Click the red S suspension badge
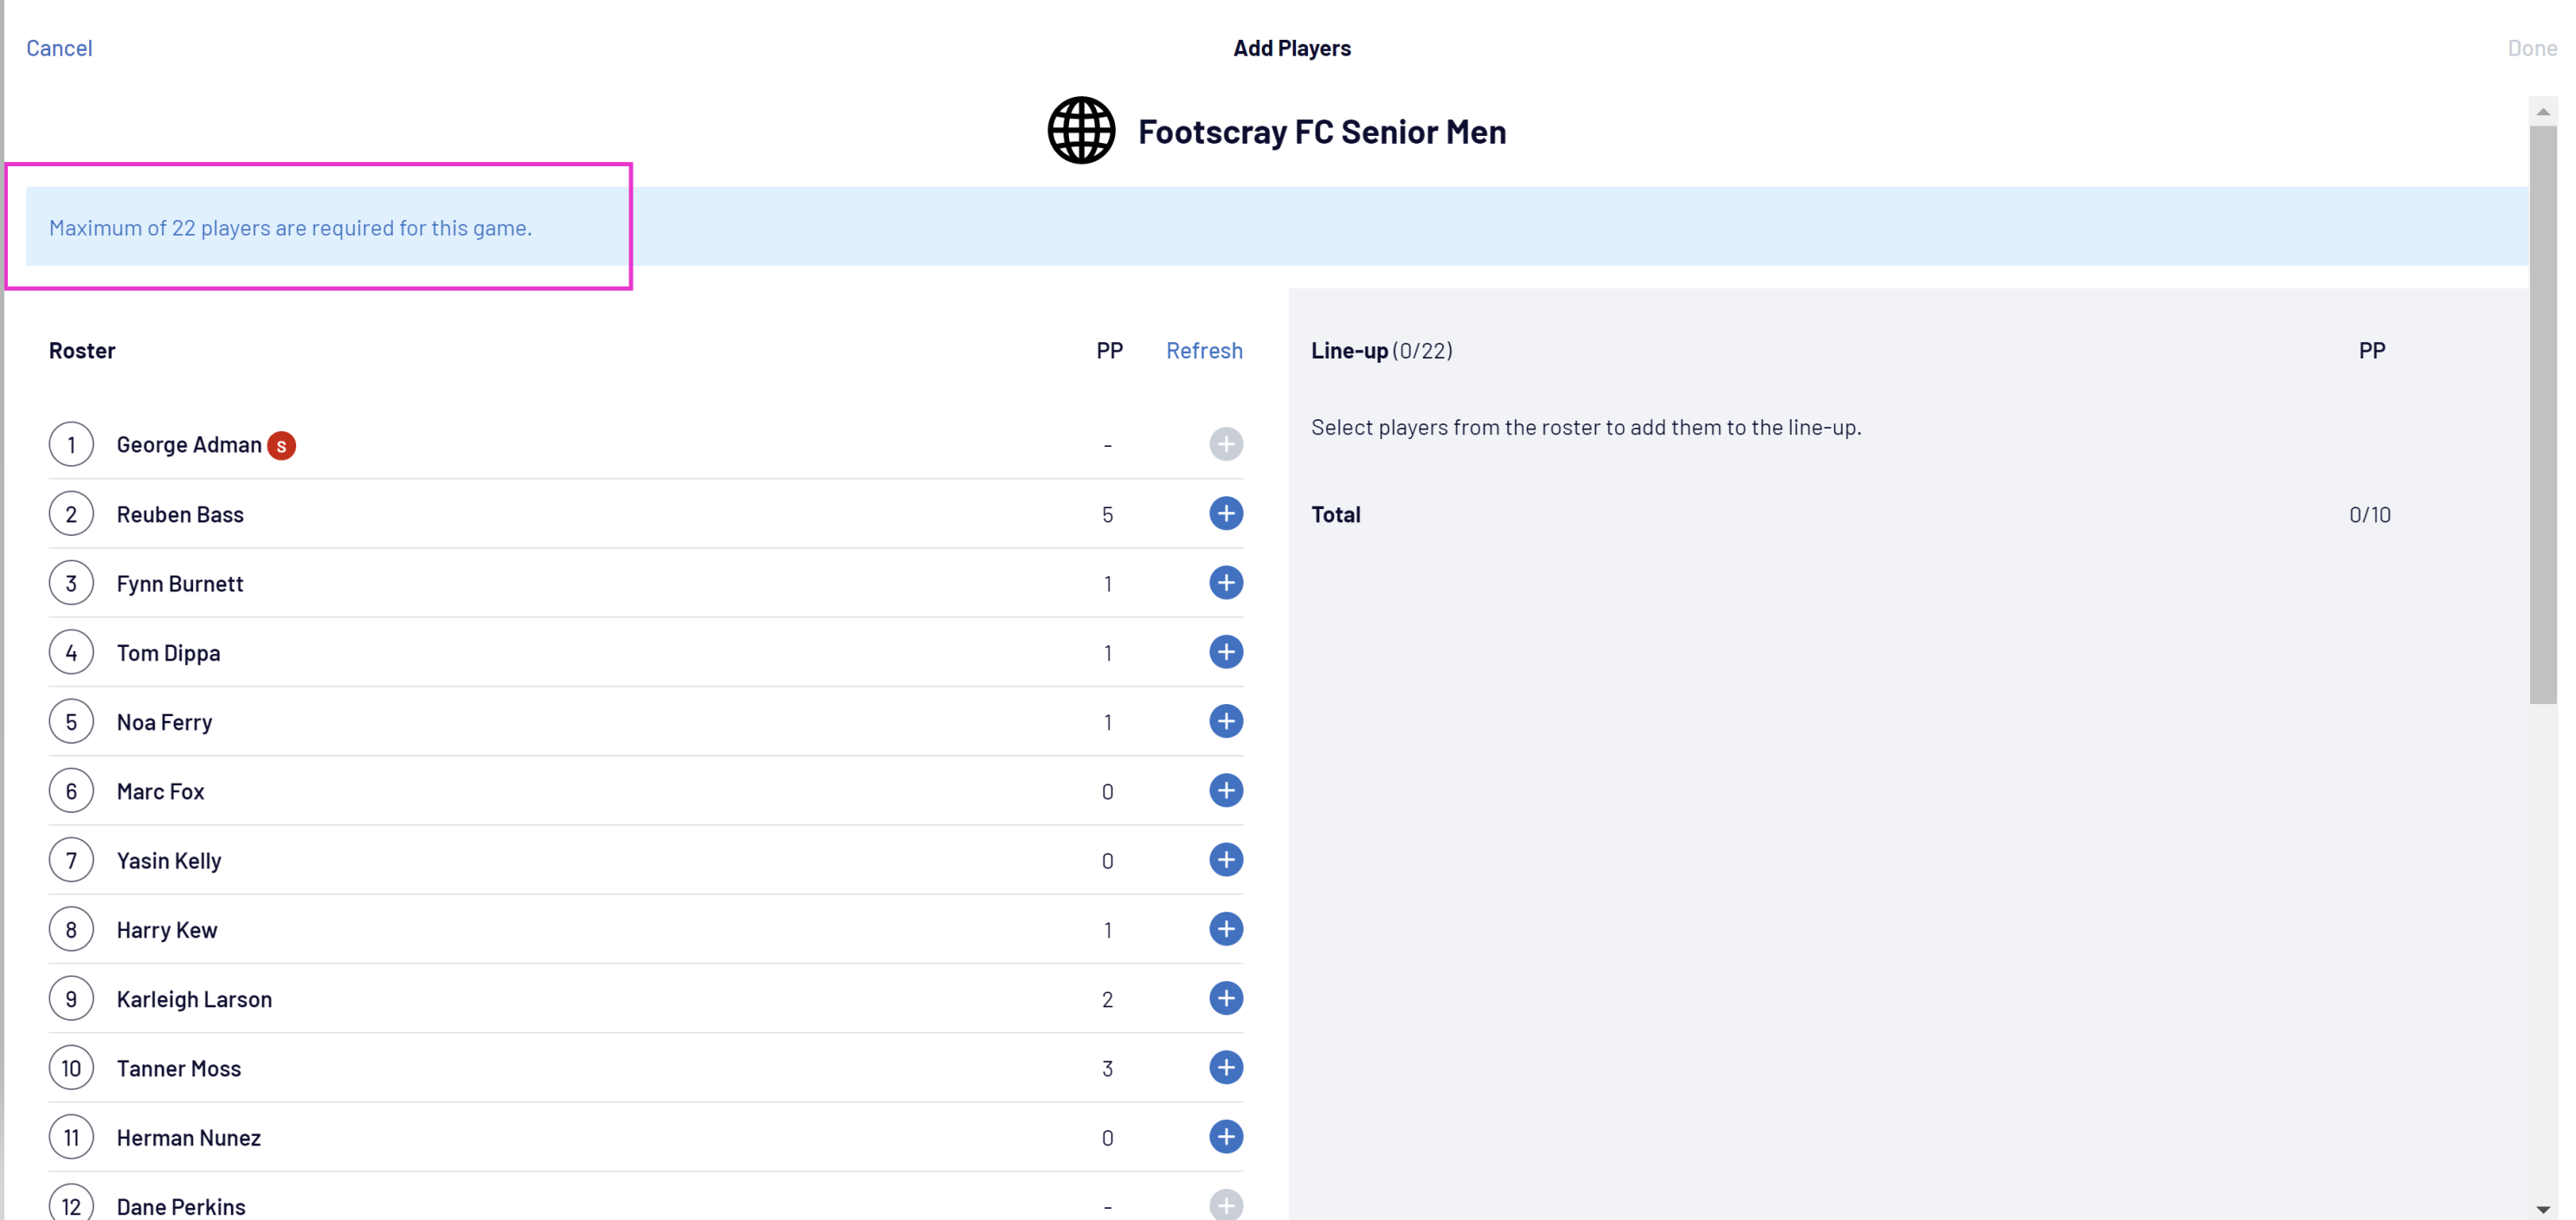This screenshot has height=1220, width=2576. tap(281, 446)
